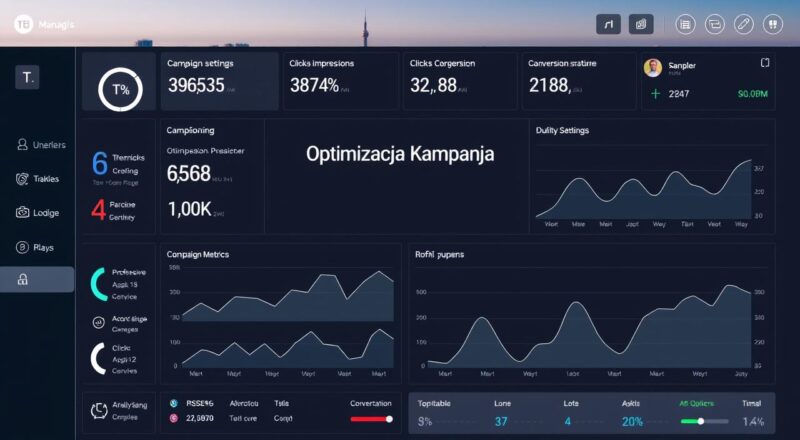
Task: Click the red number 4 counter
Action: point(98,210)
